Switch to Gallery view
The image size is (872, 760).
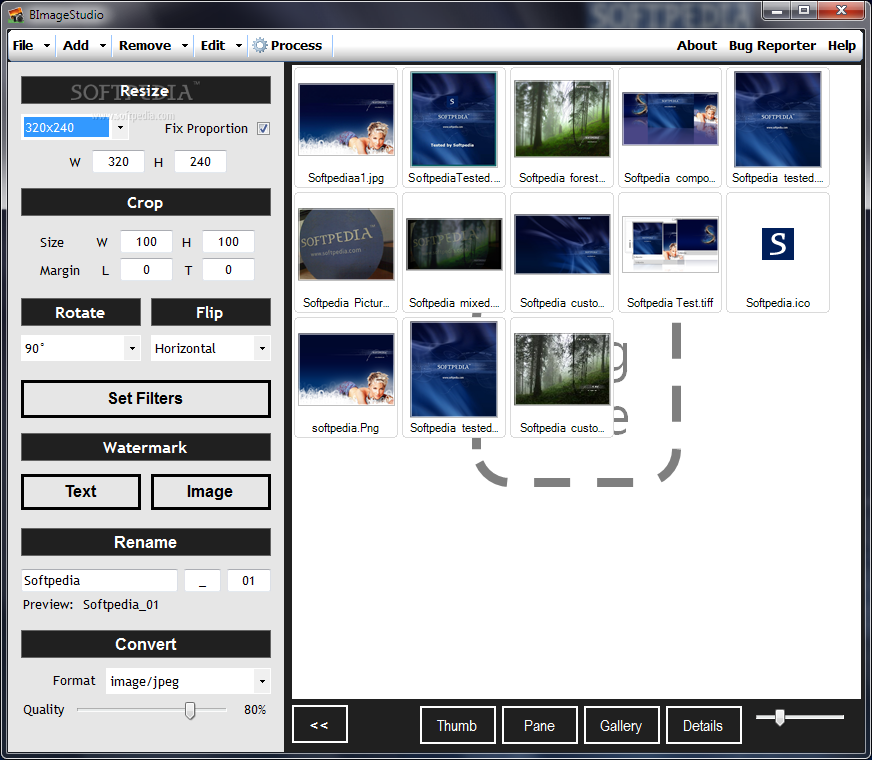[621, 725]
